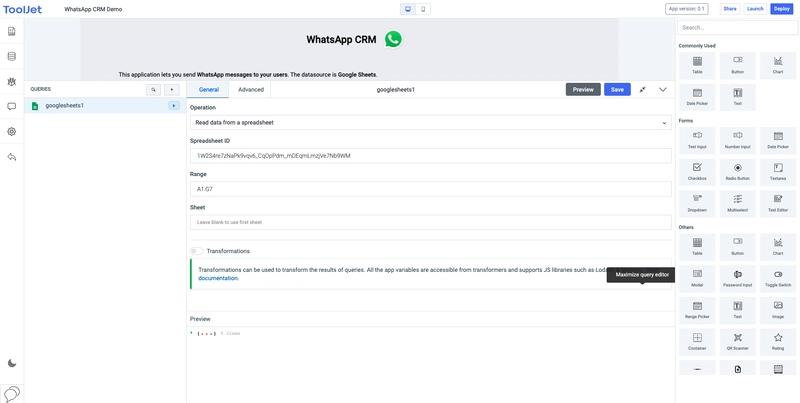800x403 pixels.
Task: Select the Image widget
Action: pyautogui.click(x=778, y=310)
